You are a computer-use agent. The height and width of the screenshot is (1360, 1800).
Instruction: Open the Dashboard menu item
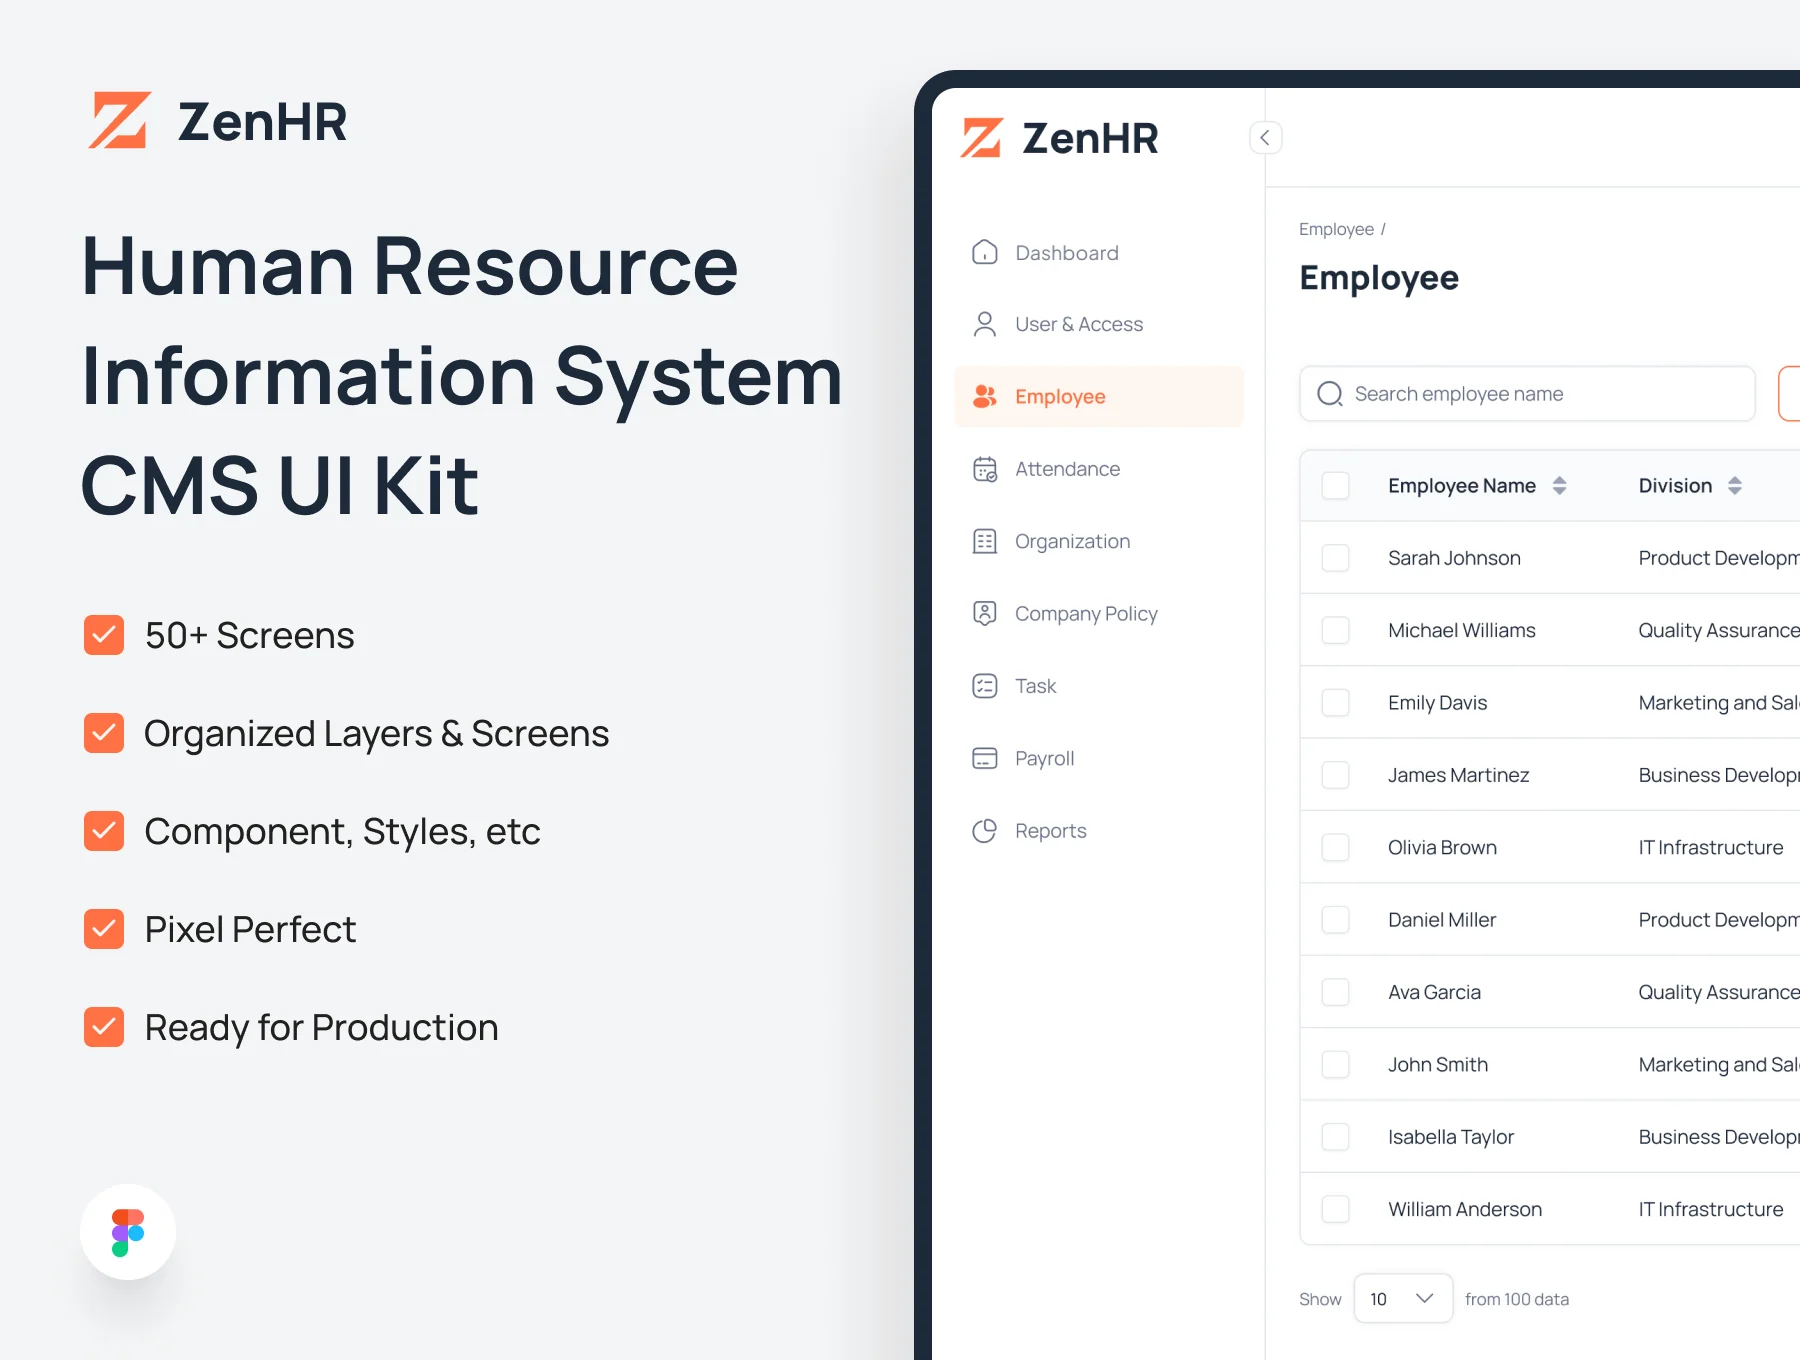click(x=1099, y=252)
